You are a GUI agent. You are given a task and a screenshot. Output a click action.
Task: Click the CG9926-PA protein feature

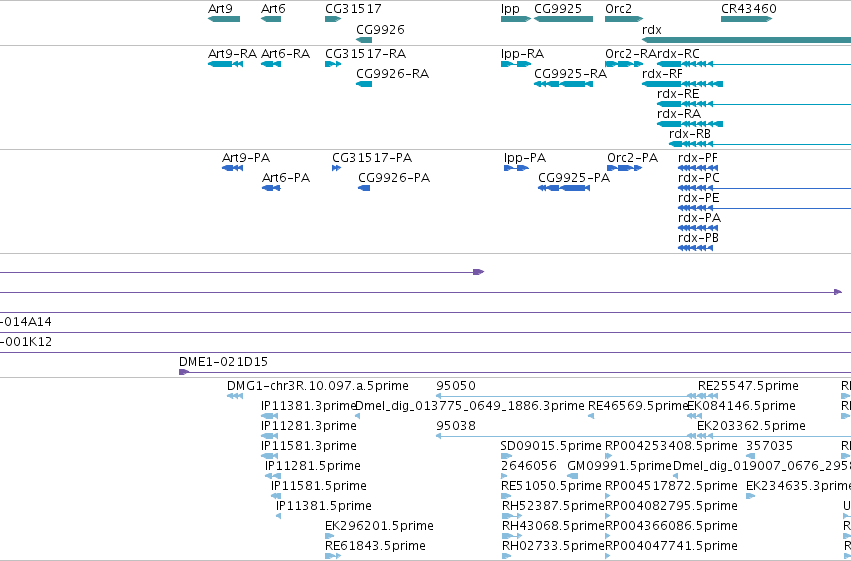(x=364, y=188)
